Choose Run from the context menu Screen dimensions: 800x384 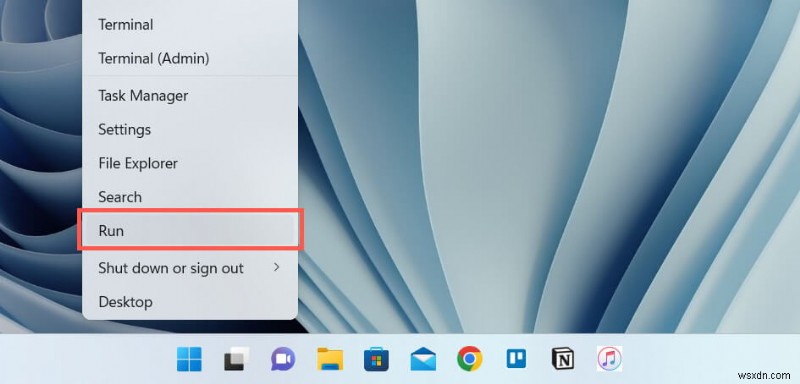click(190, 231)
